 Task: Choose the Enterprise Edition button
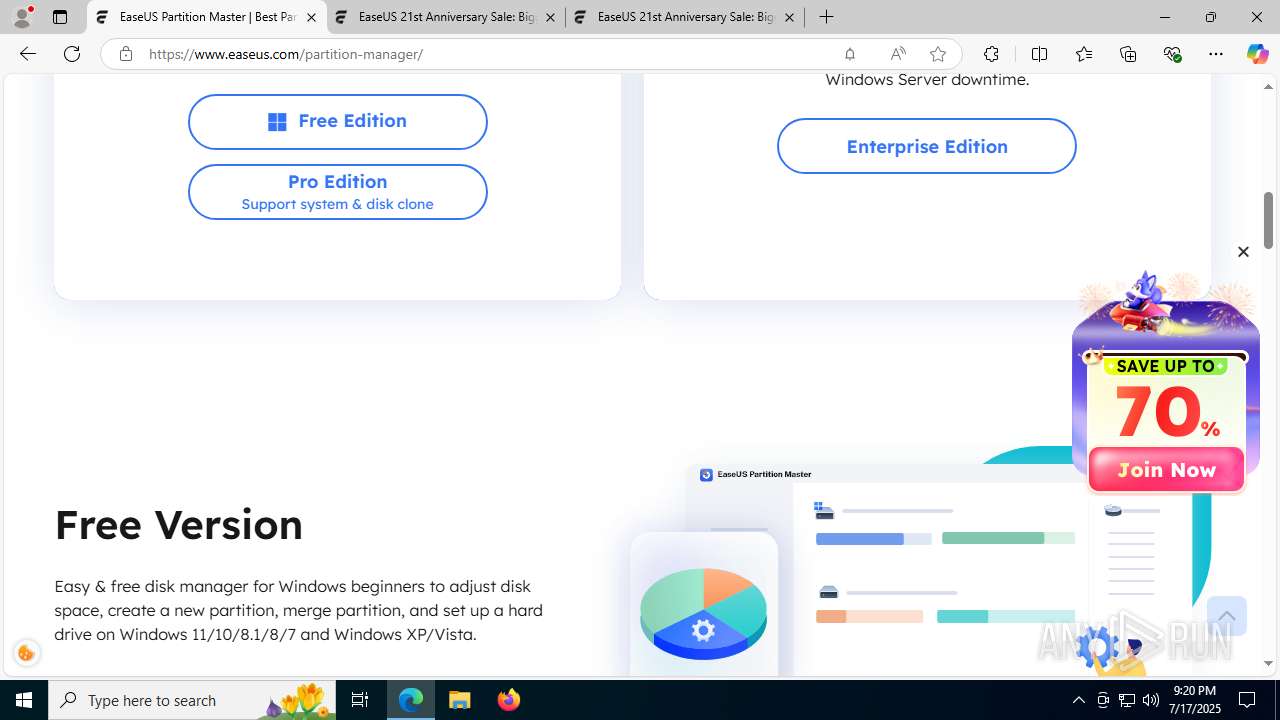(926, 146)
